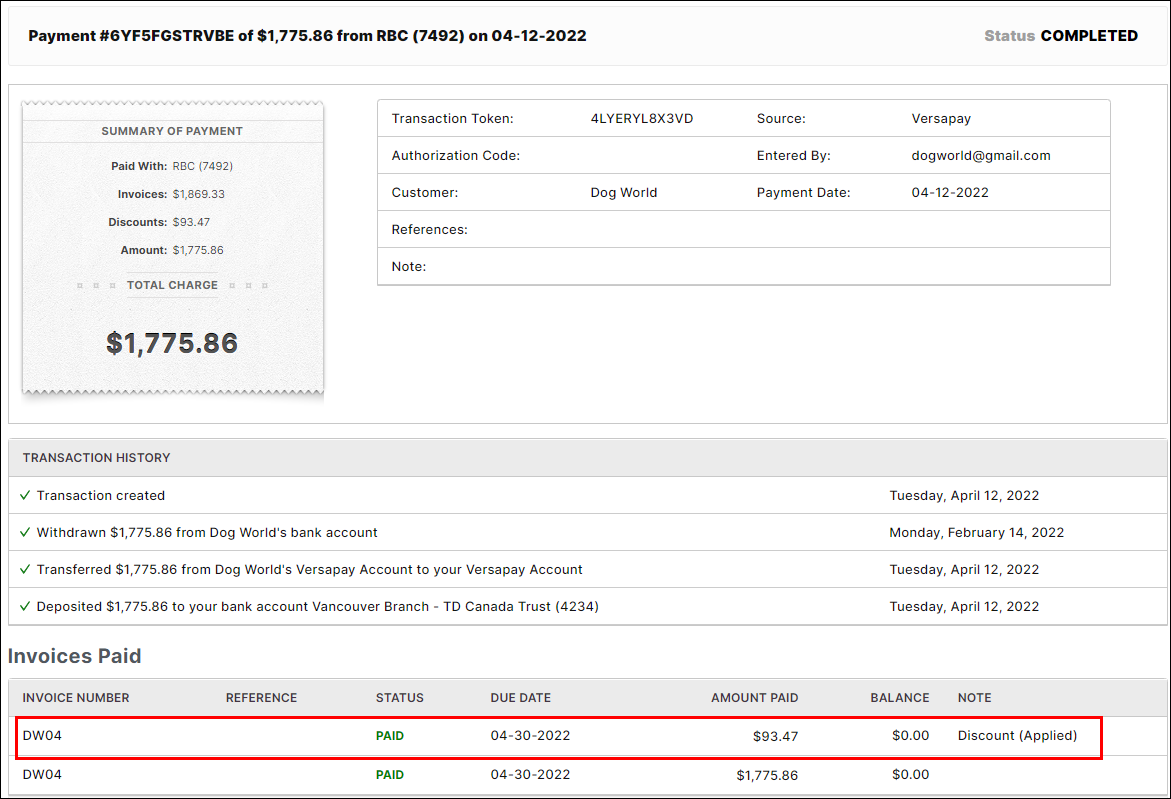Screen dimensions: 1171x799
Task: Click the 'Deposited $1,775.86 to your bank account' text
Action: point(317,606)
